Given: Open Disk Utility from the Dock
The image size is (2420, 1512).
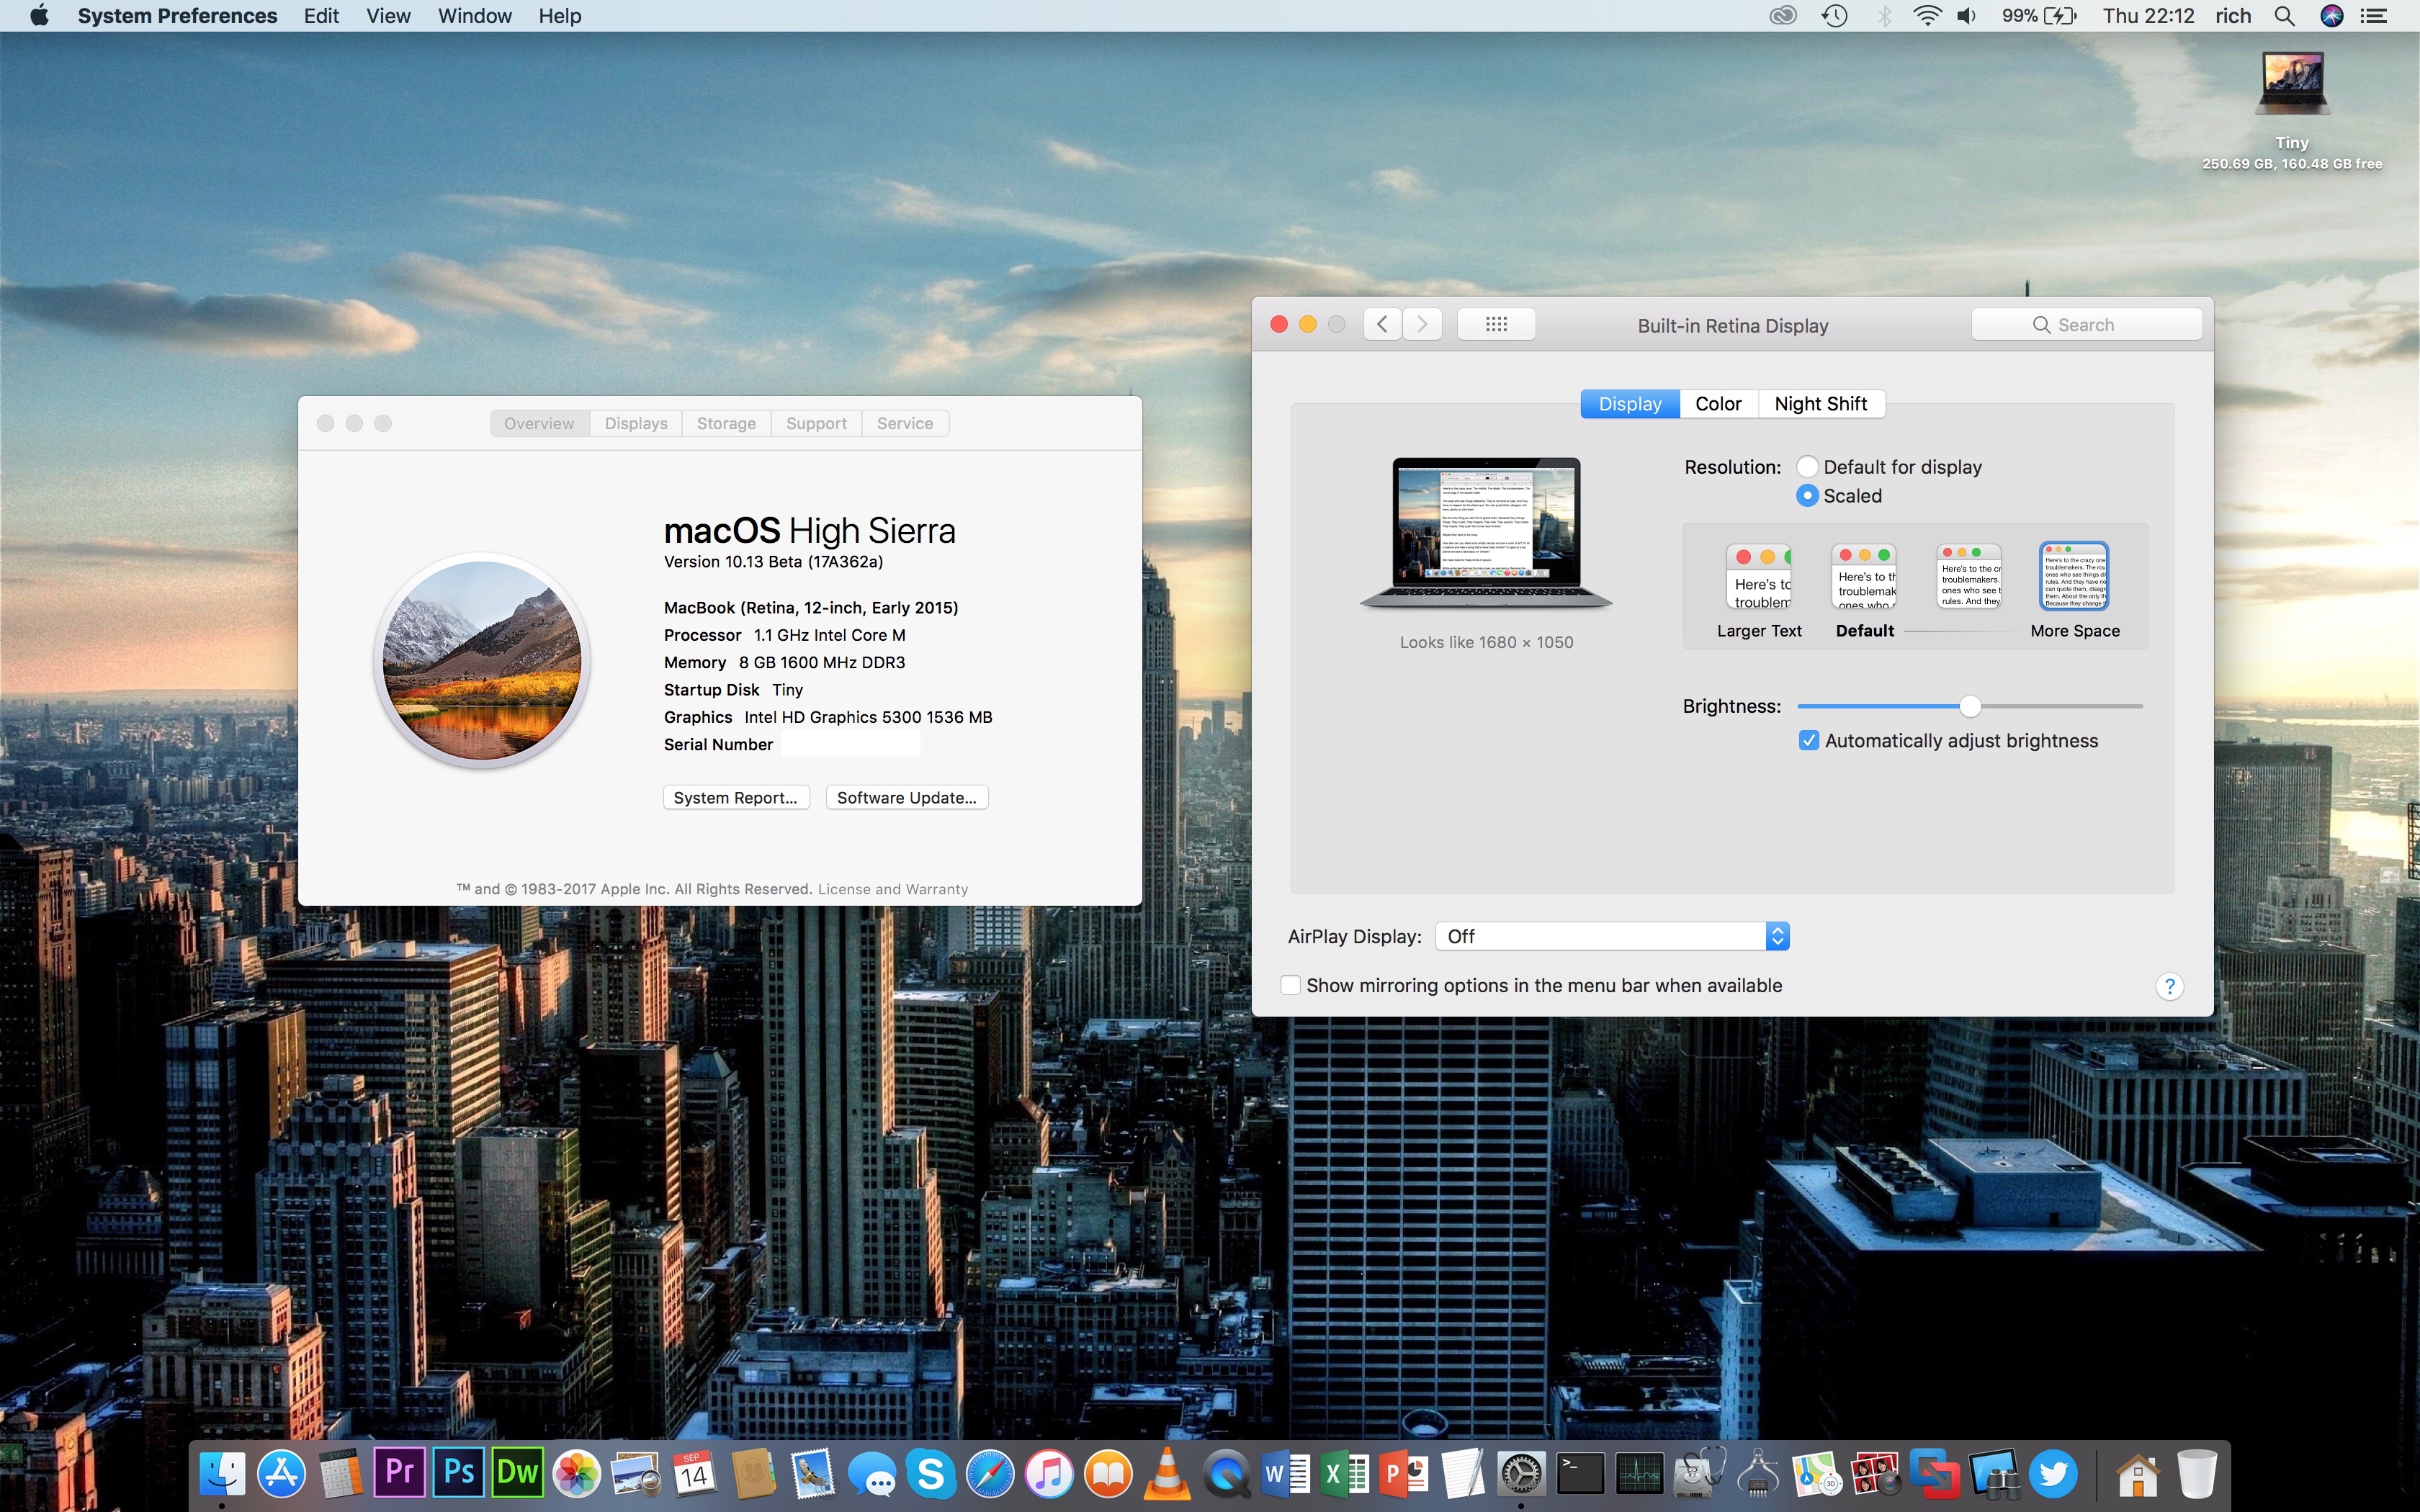Looking at the screenshot, I should 1699,1473.
